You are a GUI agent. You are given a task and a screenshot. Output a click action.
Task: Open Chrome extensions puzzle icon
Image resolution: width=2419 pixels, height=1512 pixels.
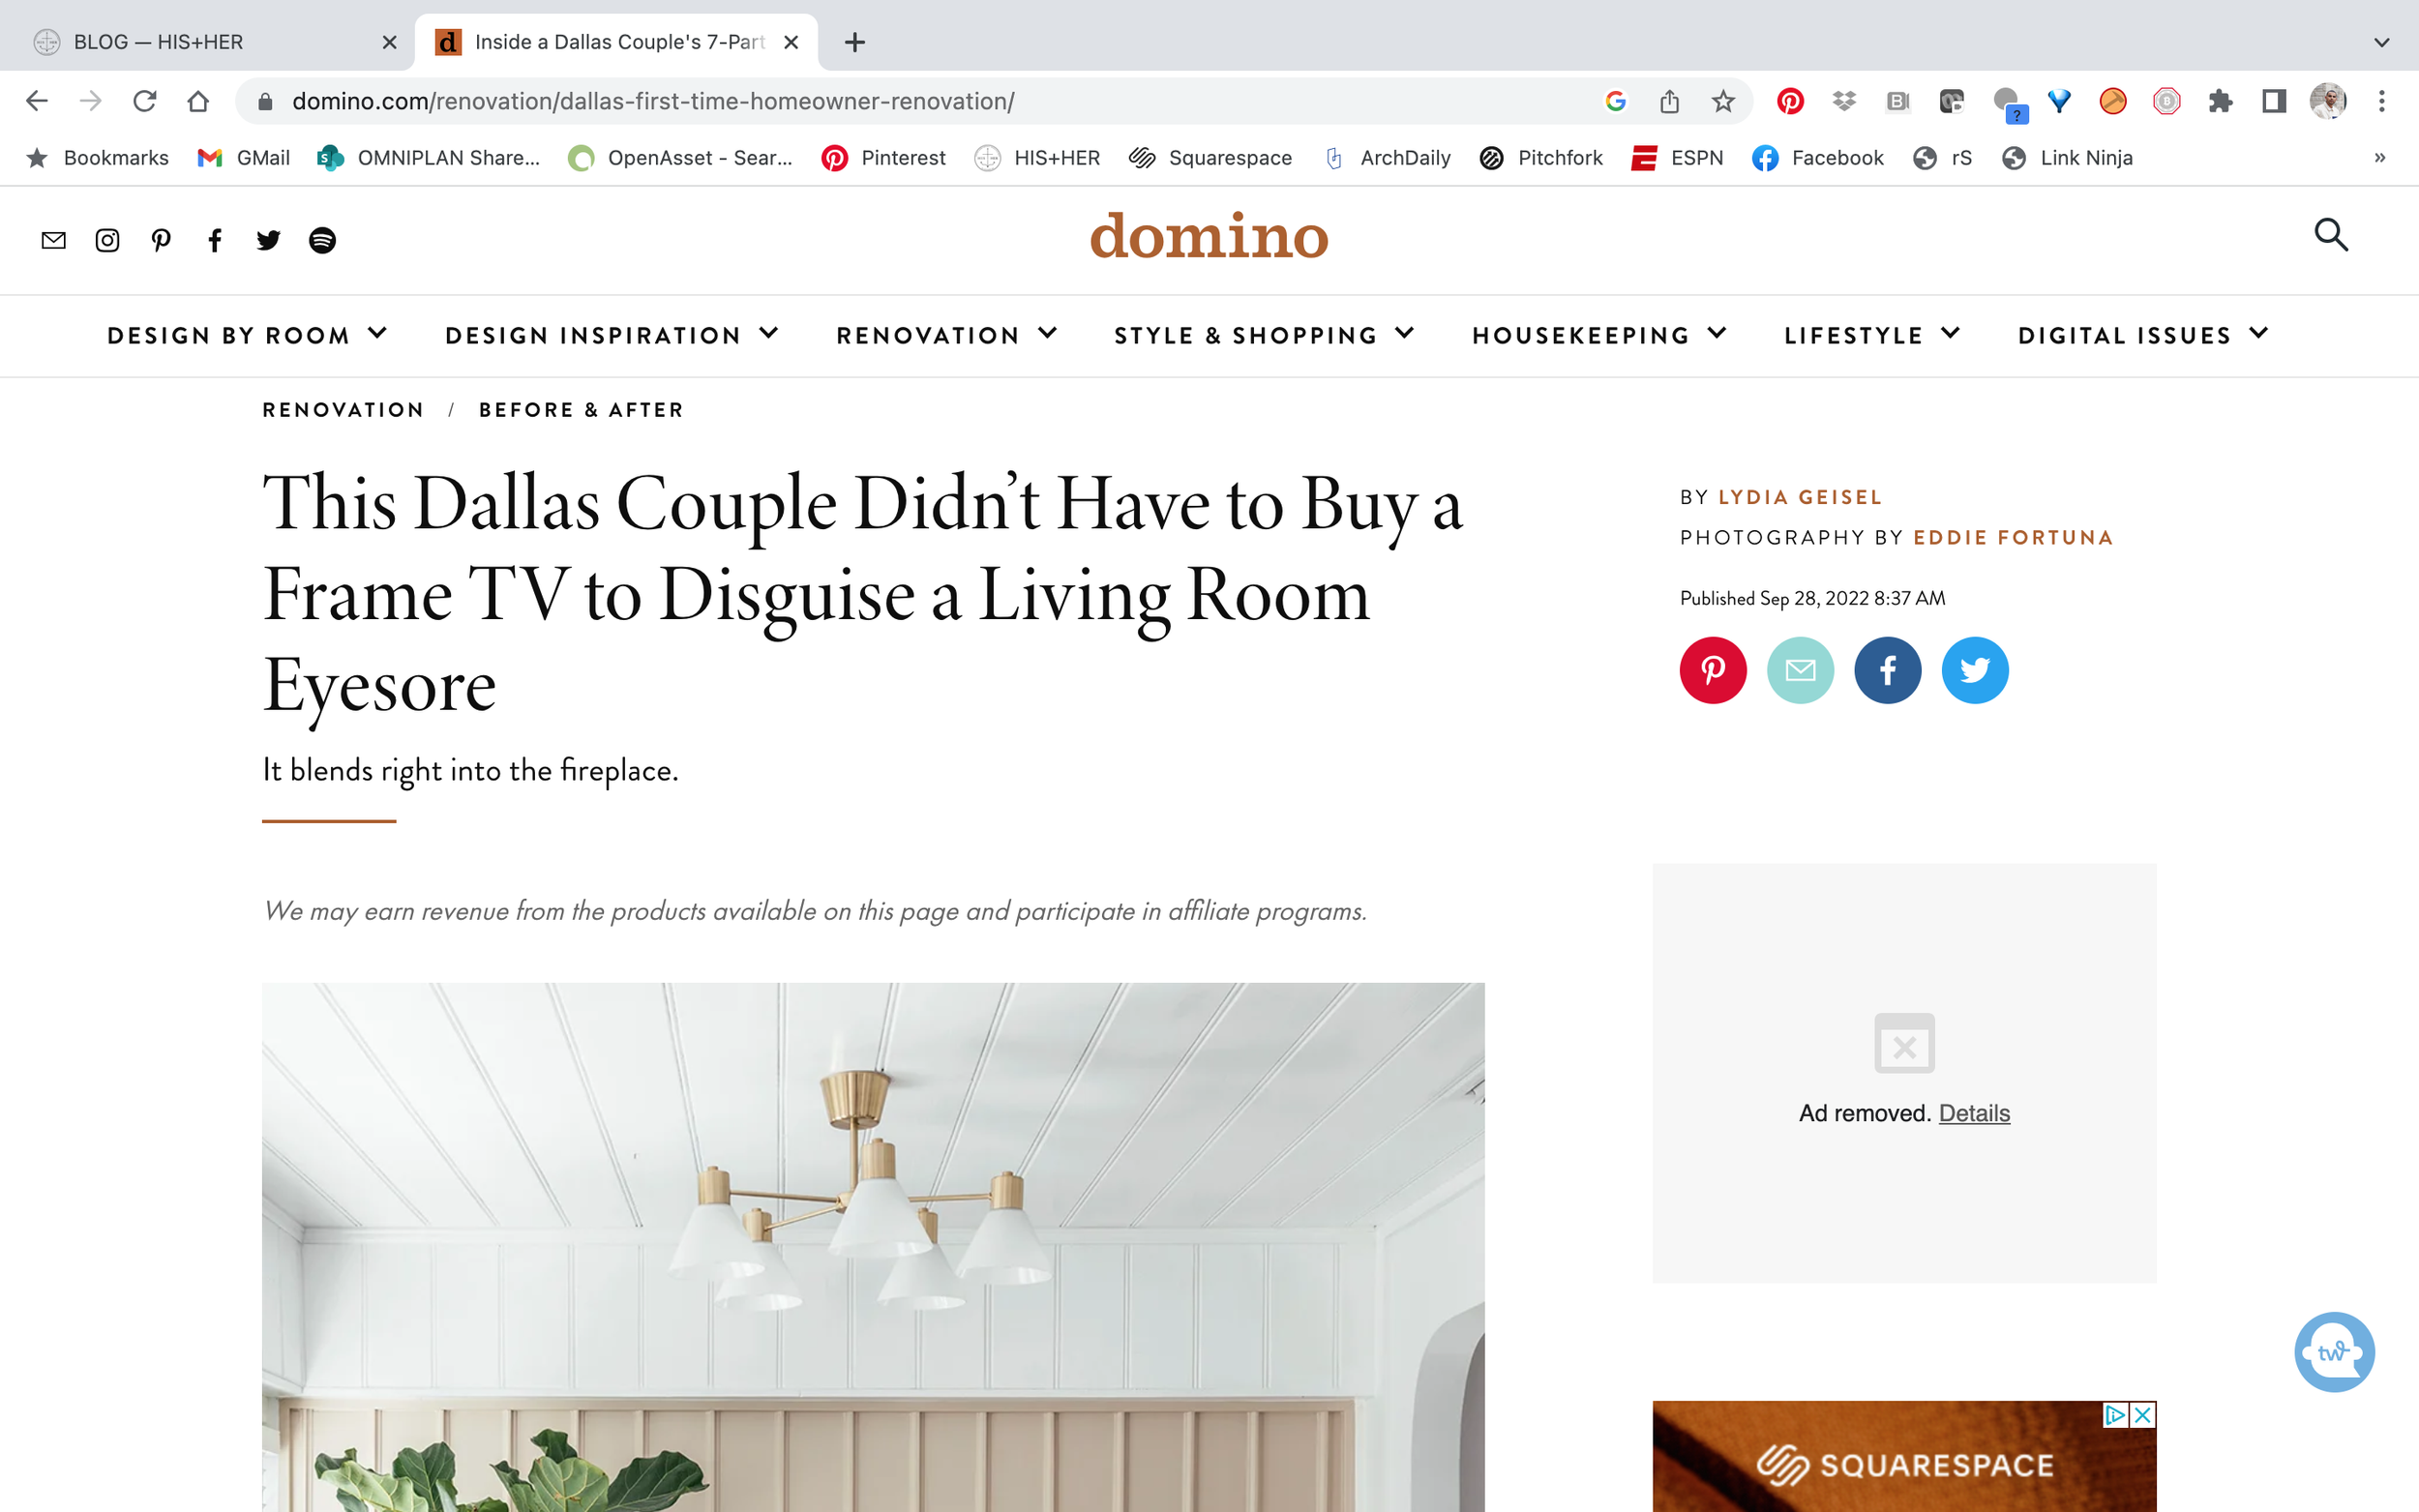point(2220,101)
